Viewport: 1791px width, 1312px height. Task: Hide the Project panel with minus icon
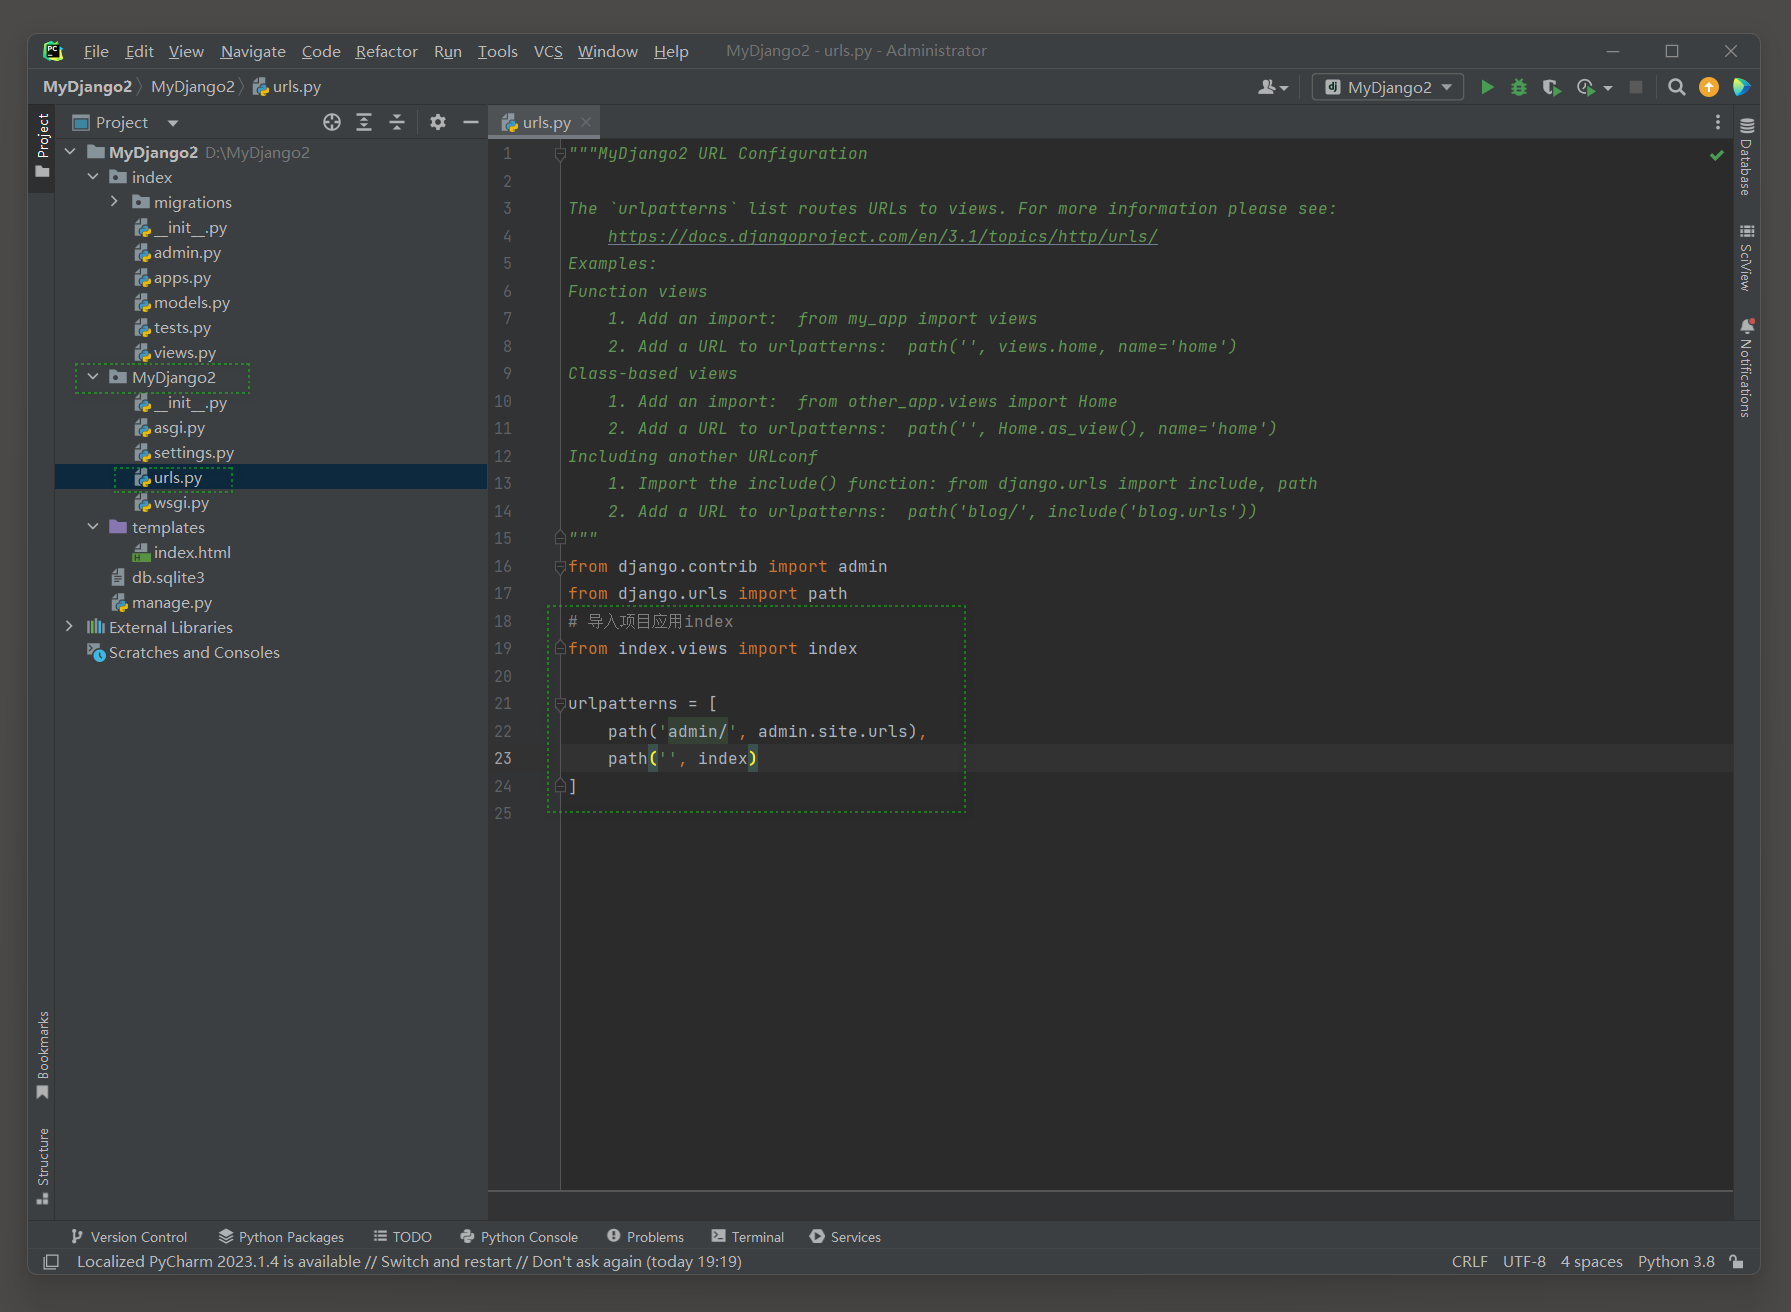pos(471,122)
